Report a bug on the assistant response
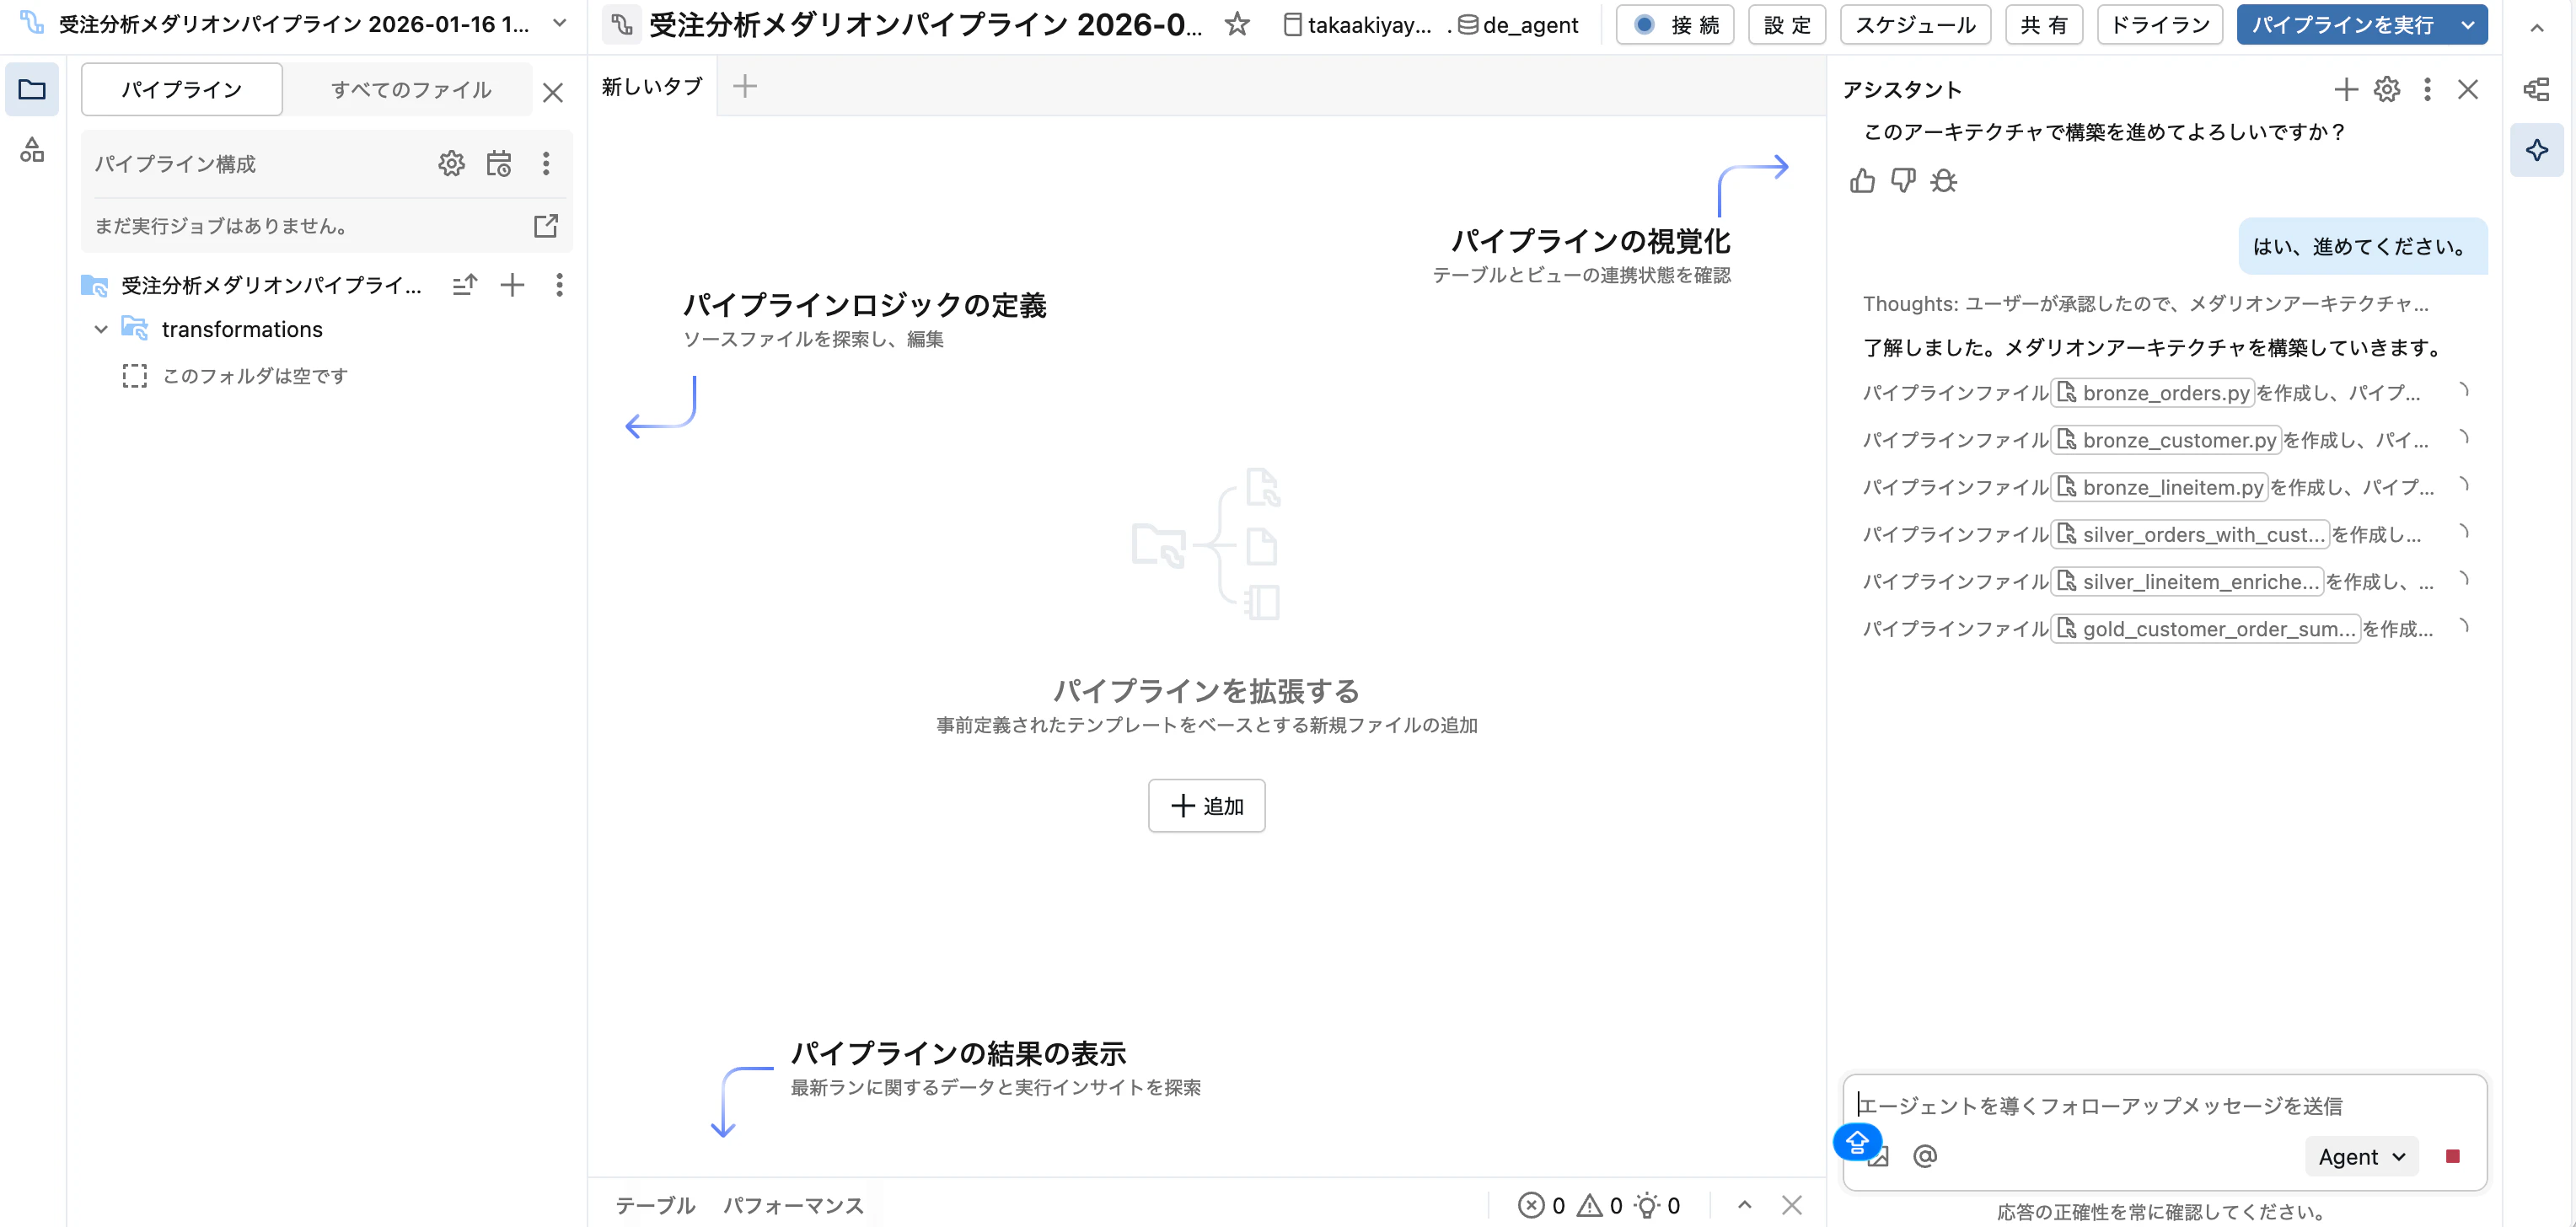Screen dimensions: 2576x1227 tap(1942, 181)
